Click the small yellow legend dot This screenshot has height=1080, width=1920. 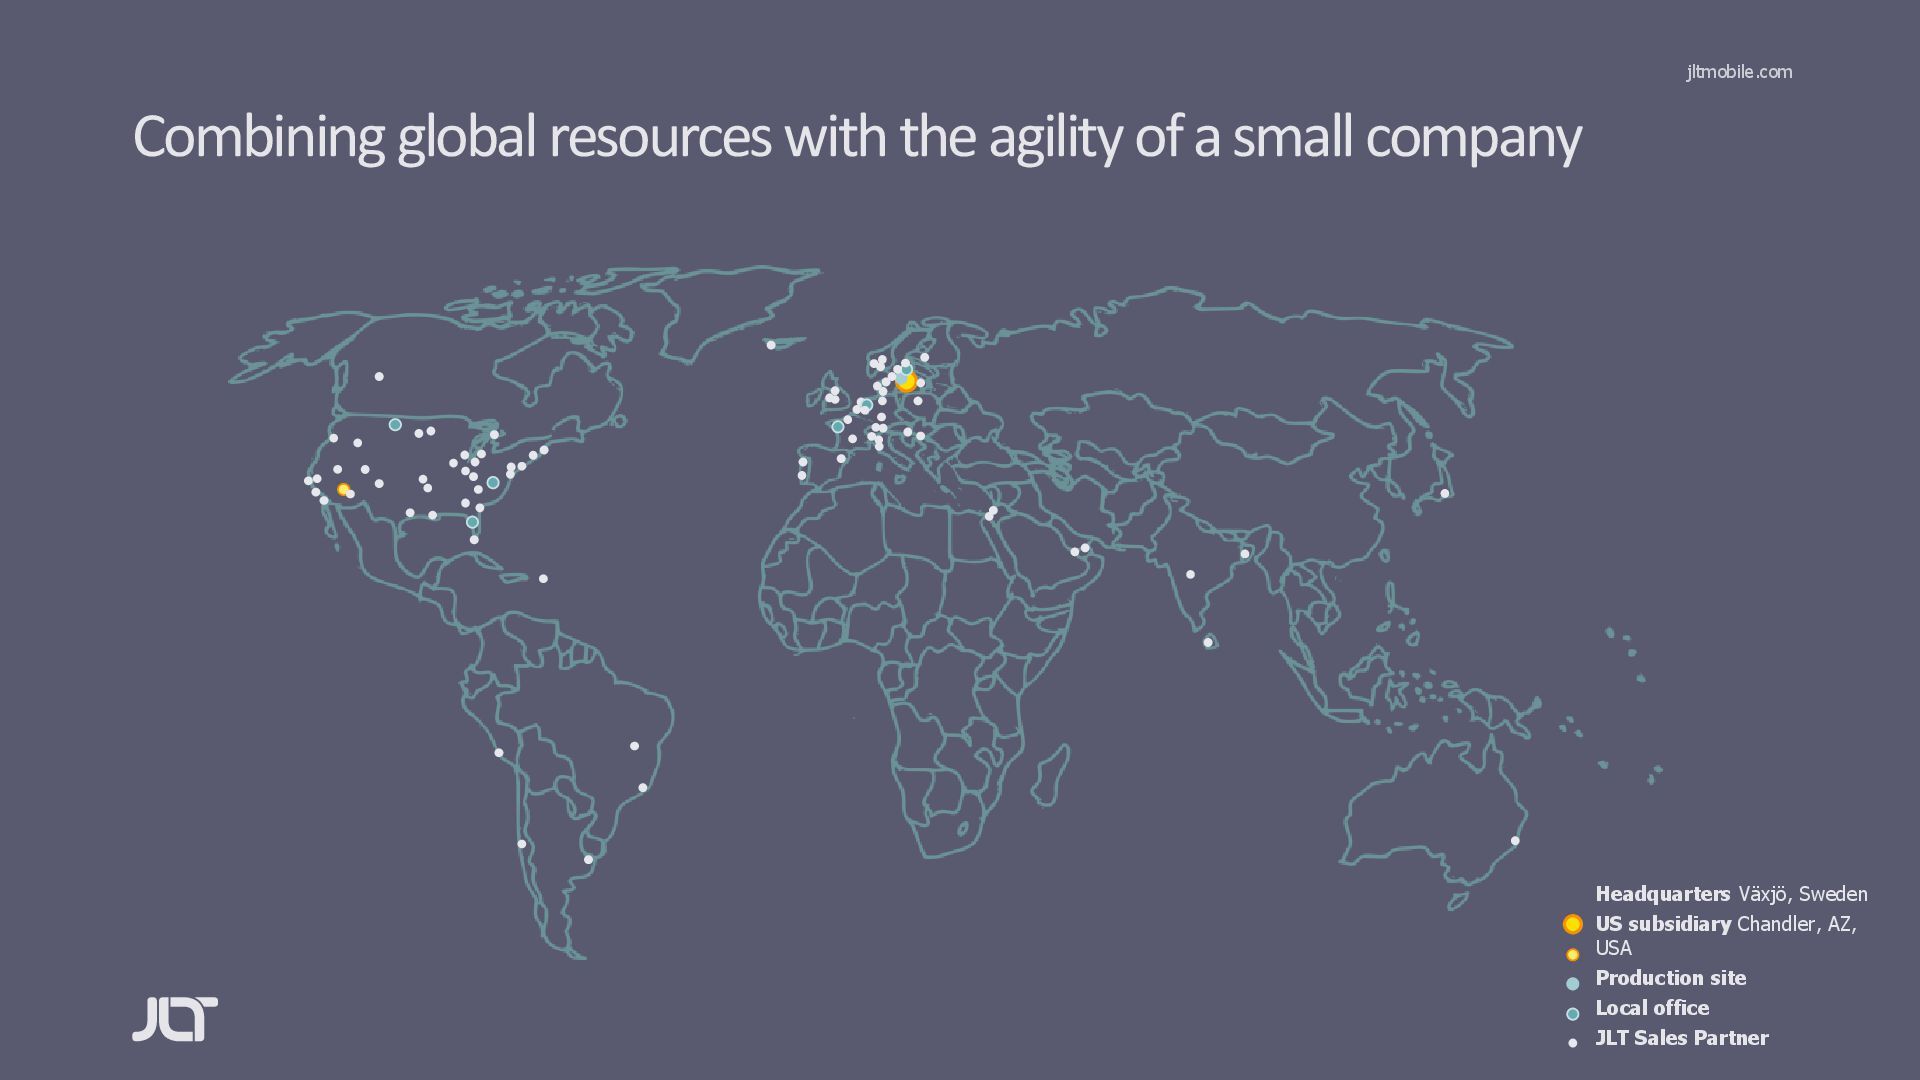[x=1572, y=955]
